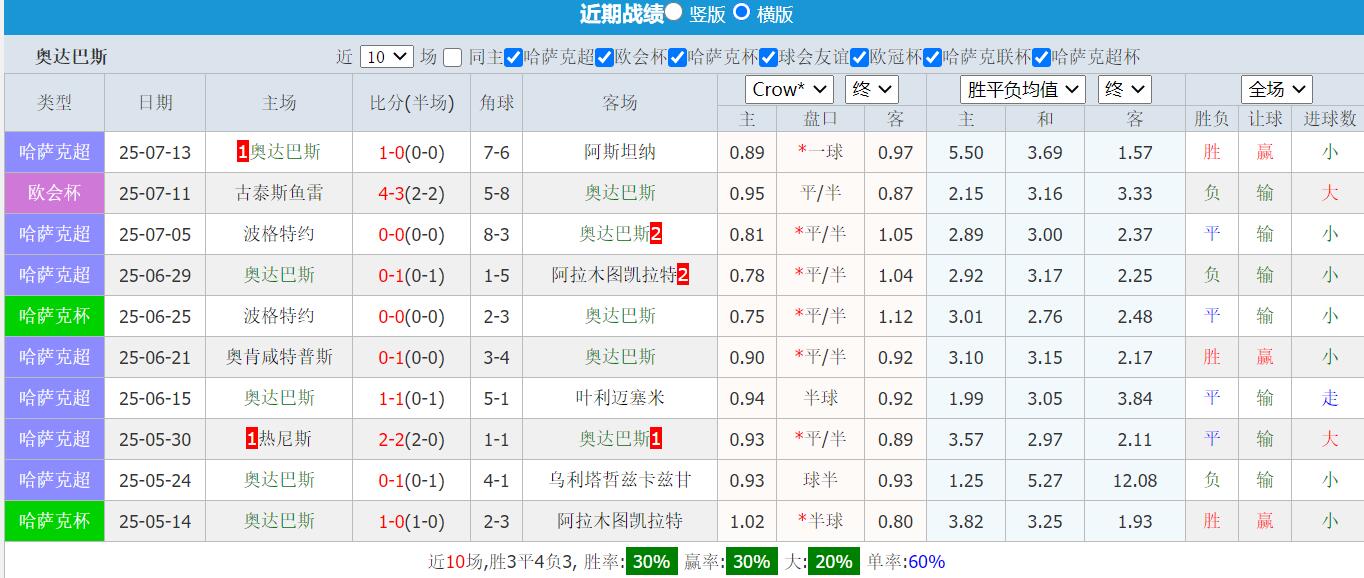Toggle the 哈萨克超杯 checkbox
Viewport: 1364px width, 578px height.
[x=1040, y=58]
